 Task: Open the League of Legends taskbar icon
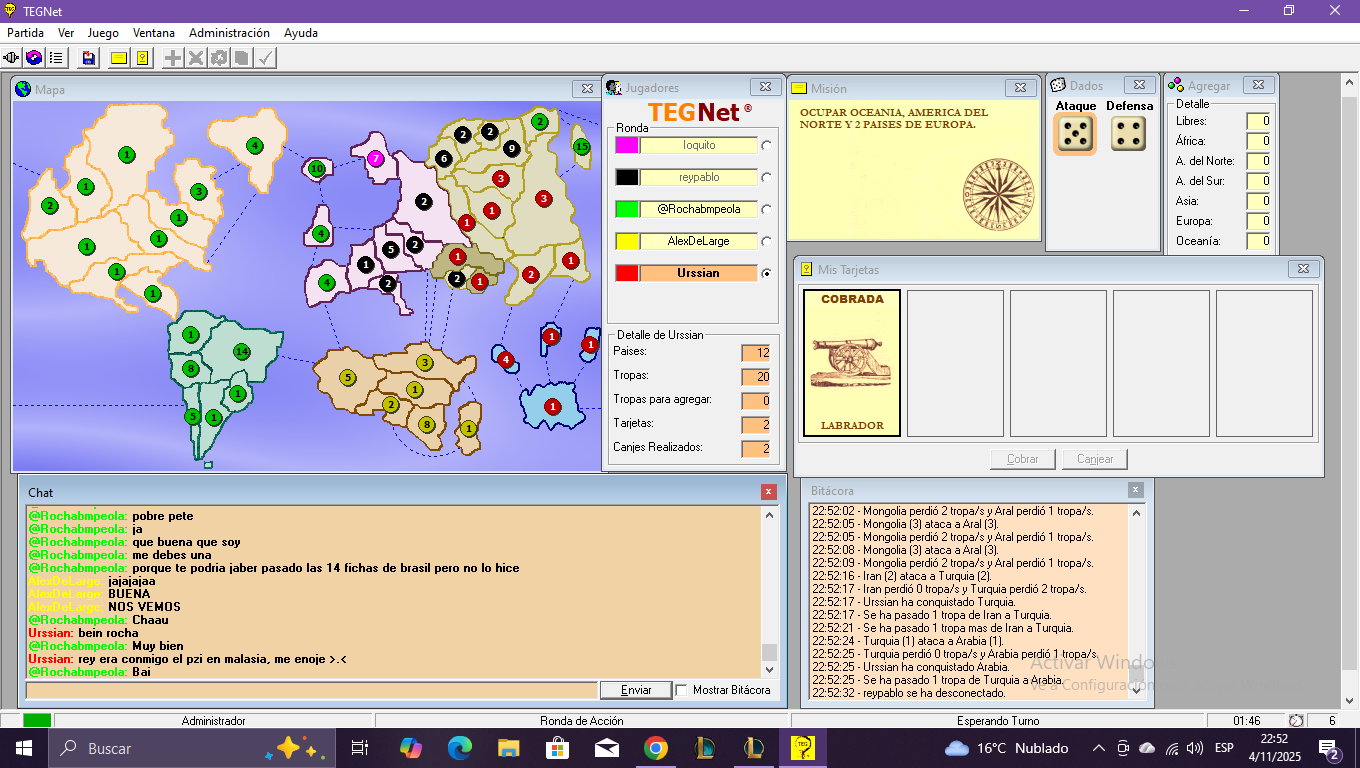tap(705, 748)
